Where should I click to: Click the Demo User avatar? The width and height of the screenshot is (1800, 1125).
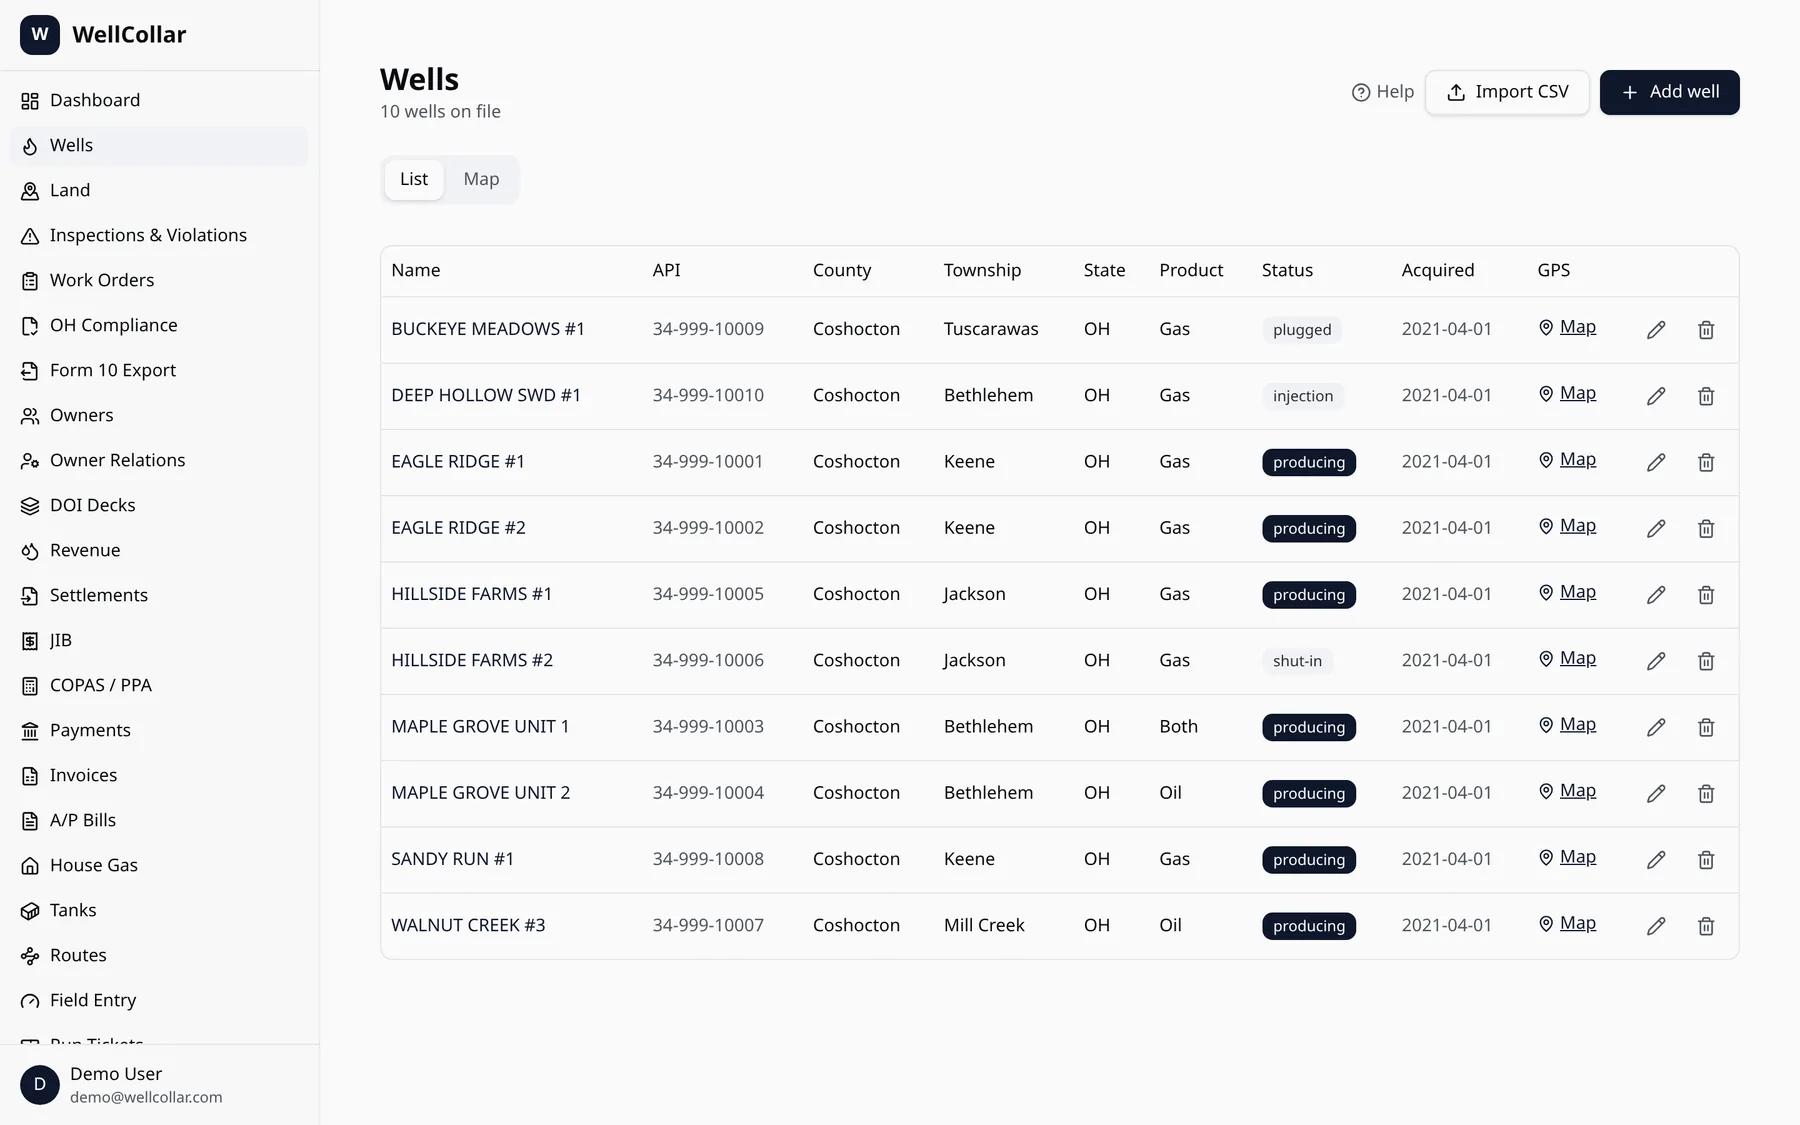40,1085
